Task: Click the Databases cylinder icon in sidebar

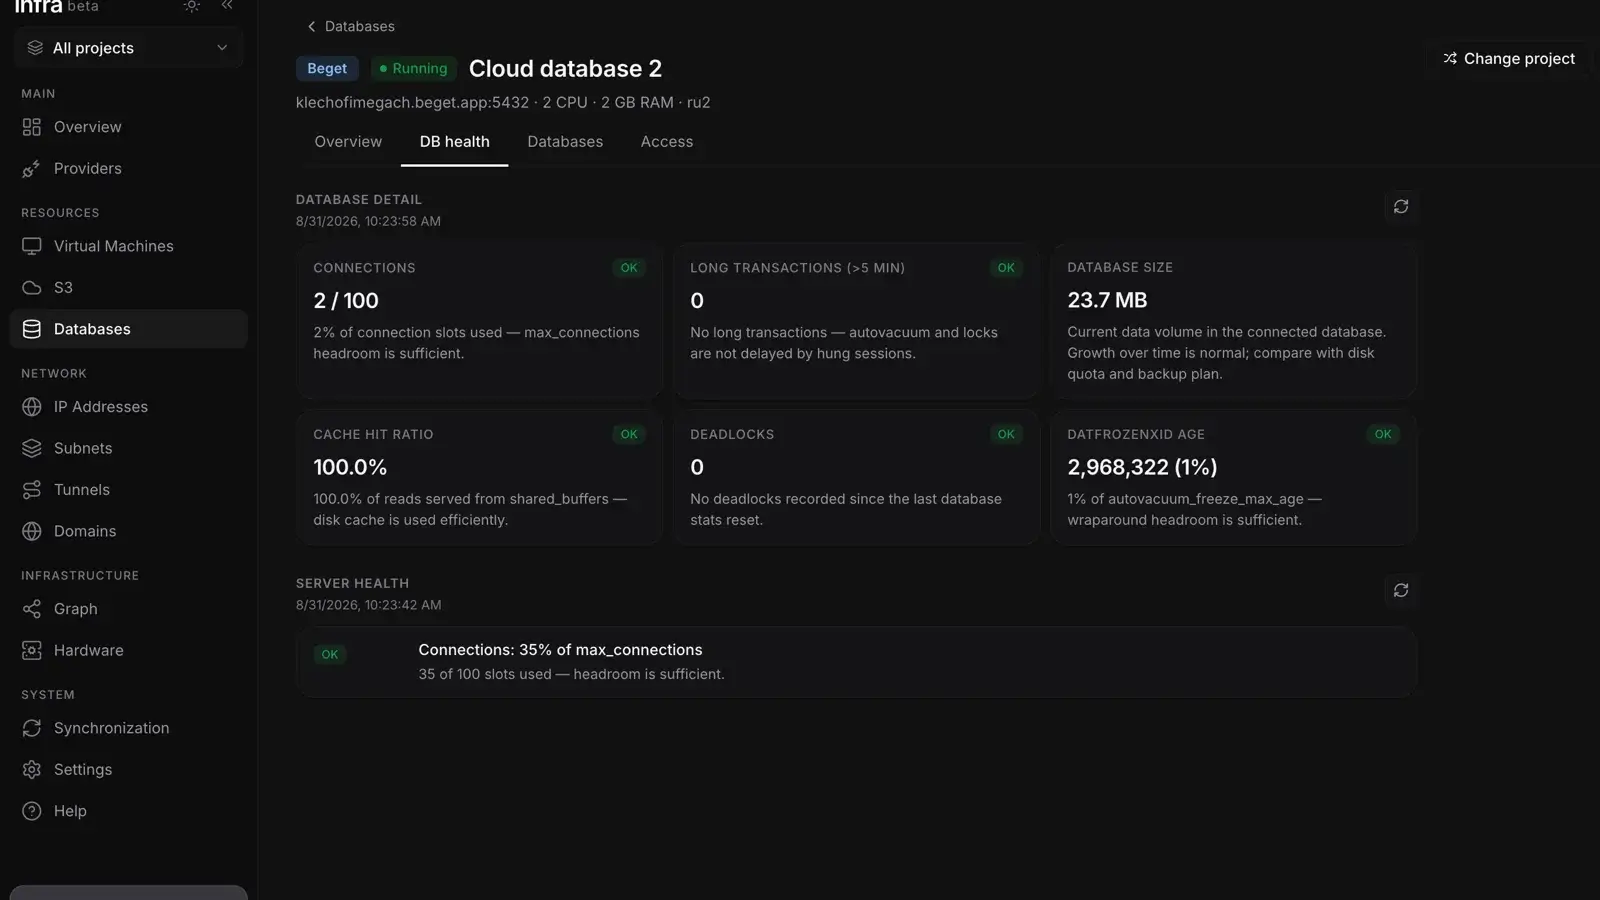Action: pos(32,329)
